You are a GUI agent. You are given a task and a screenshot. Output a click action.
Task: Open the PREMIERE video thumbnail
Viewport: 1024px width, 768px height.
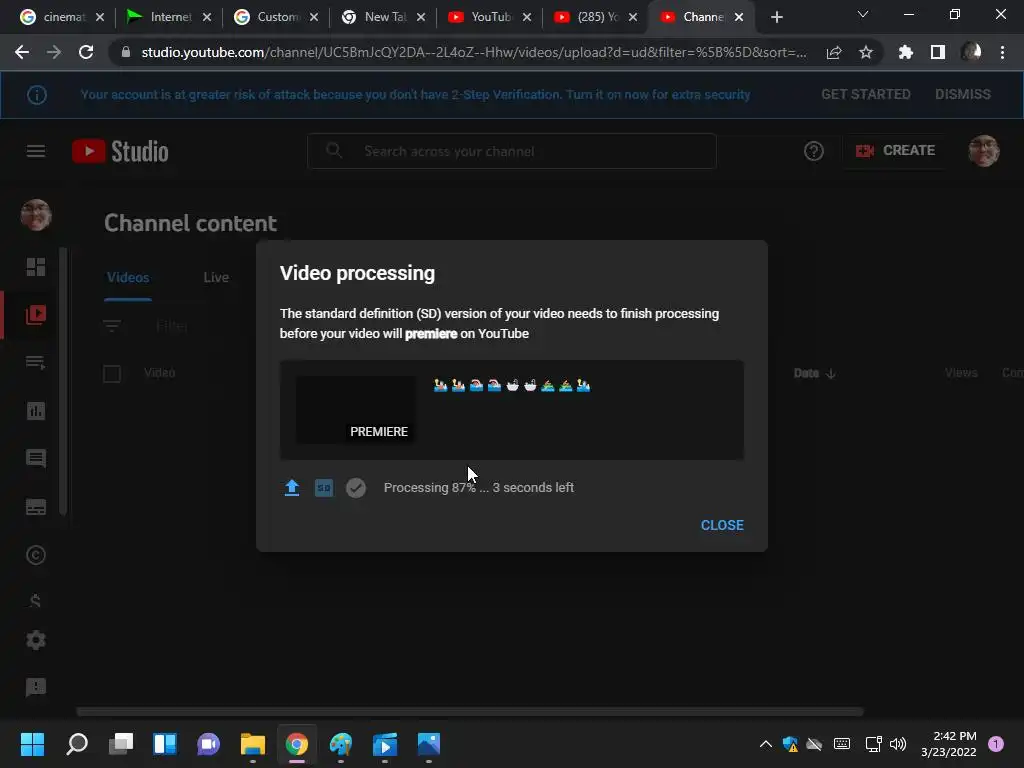pyautogui.click(x=355, y=409)
